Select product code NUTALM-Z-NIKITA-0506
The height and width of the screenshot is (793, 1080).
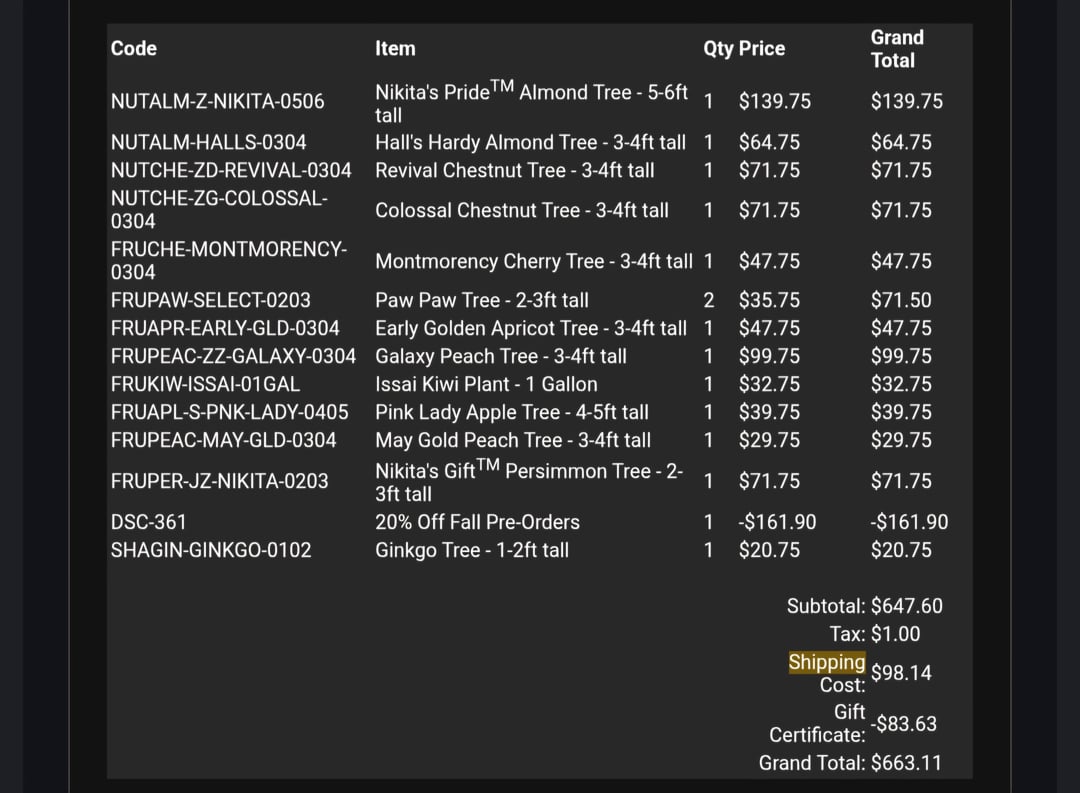(x=217, y=101)
